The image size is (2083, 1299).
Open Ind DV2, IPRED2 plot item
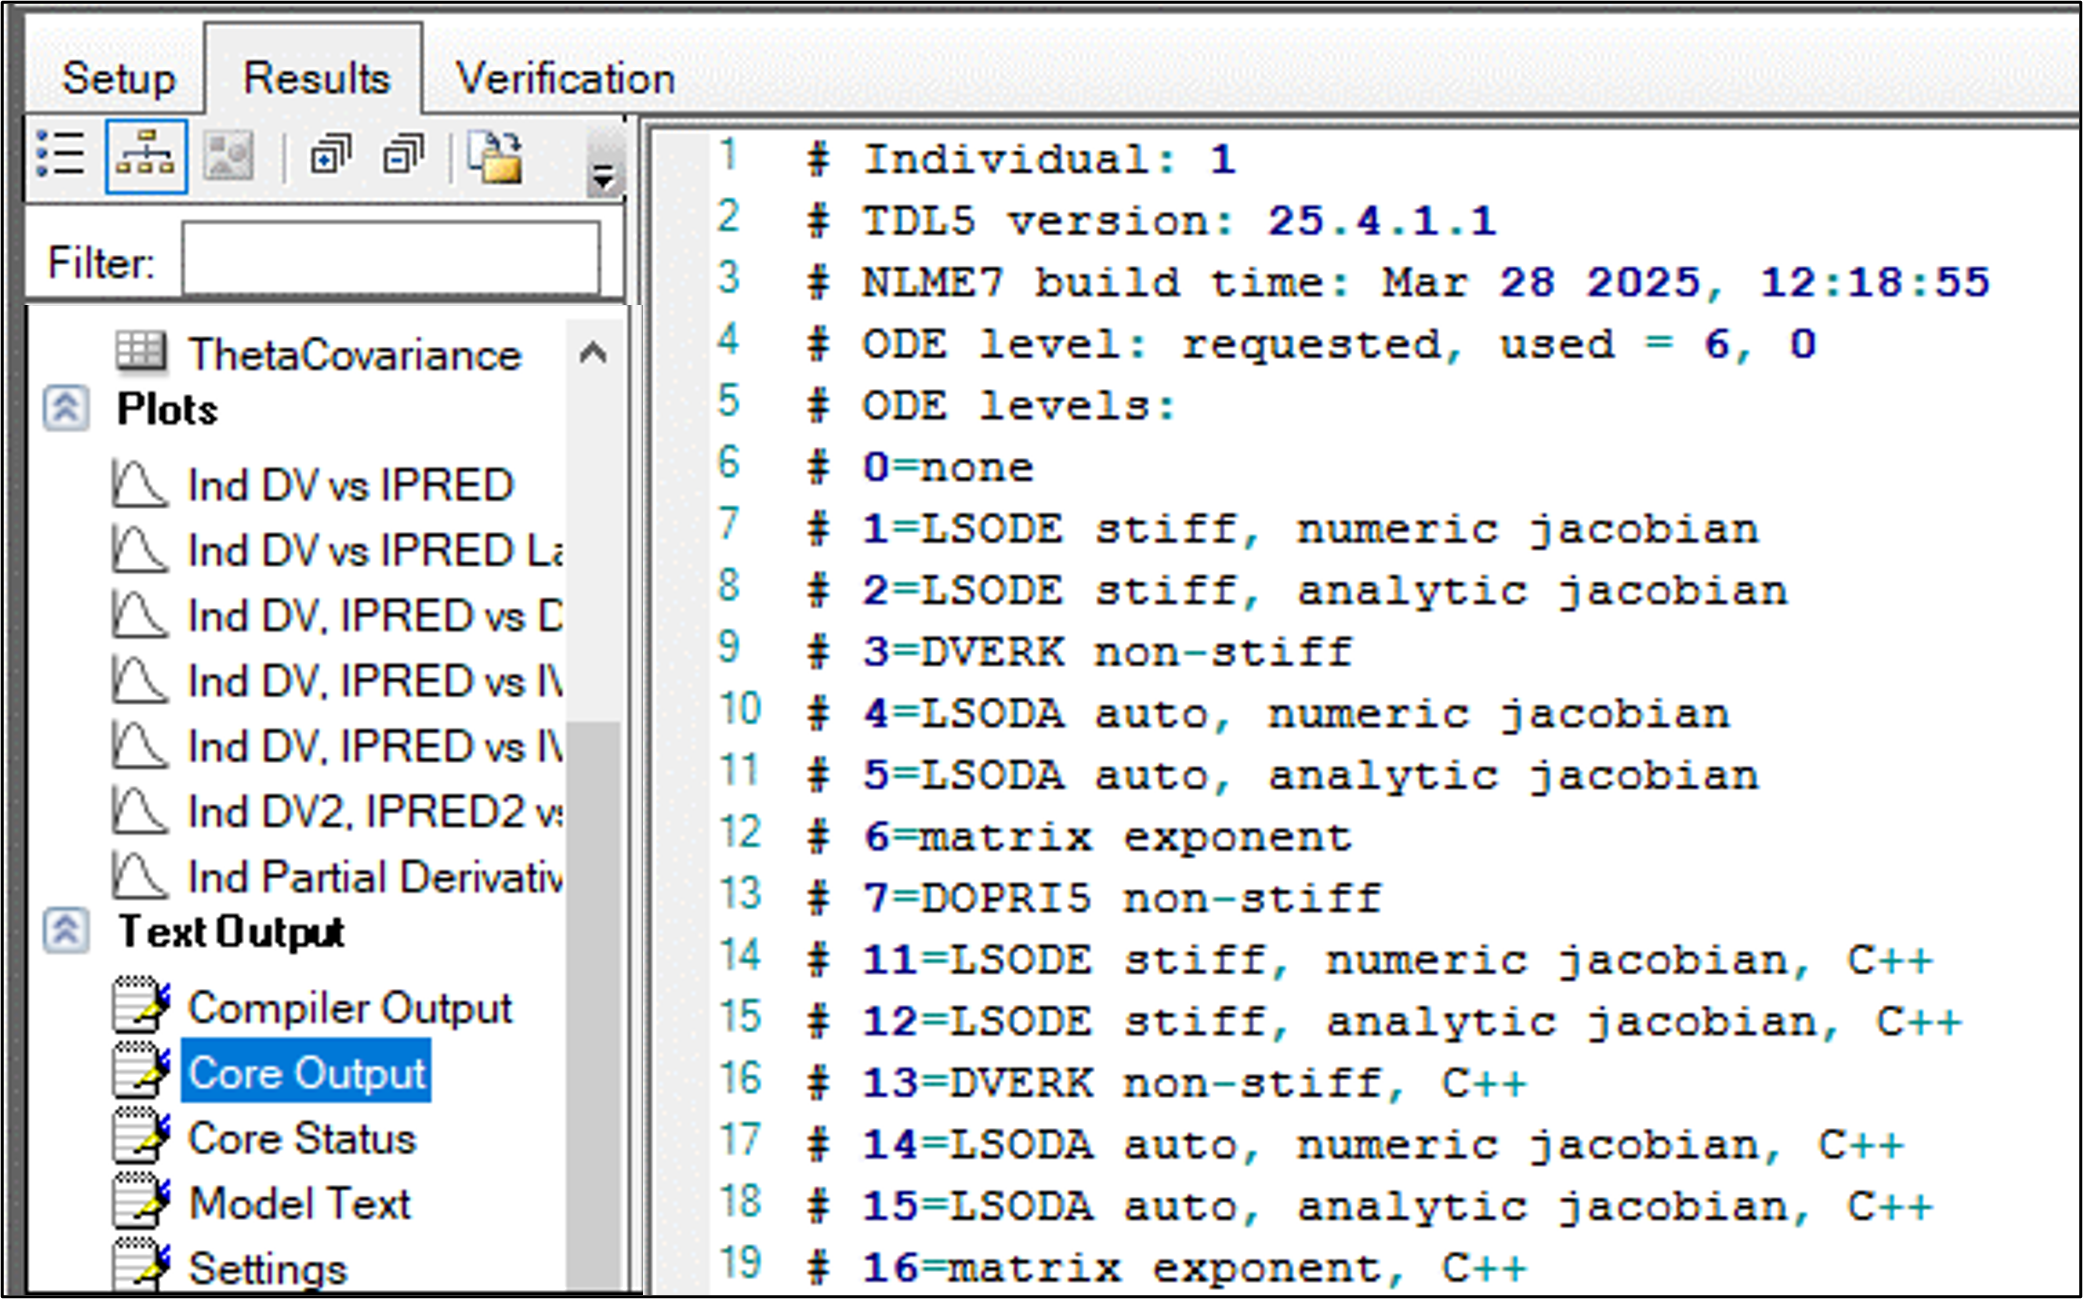click(x=375, y=812)
